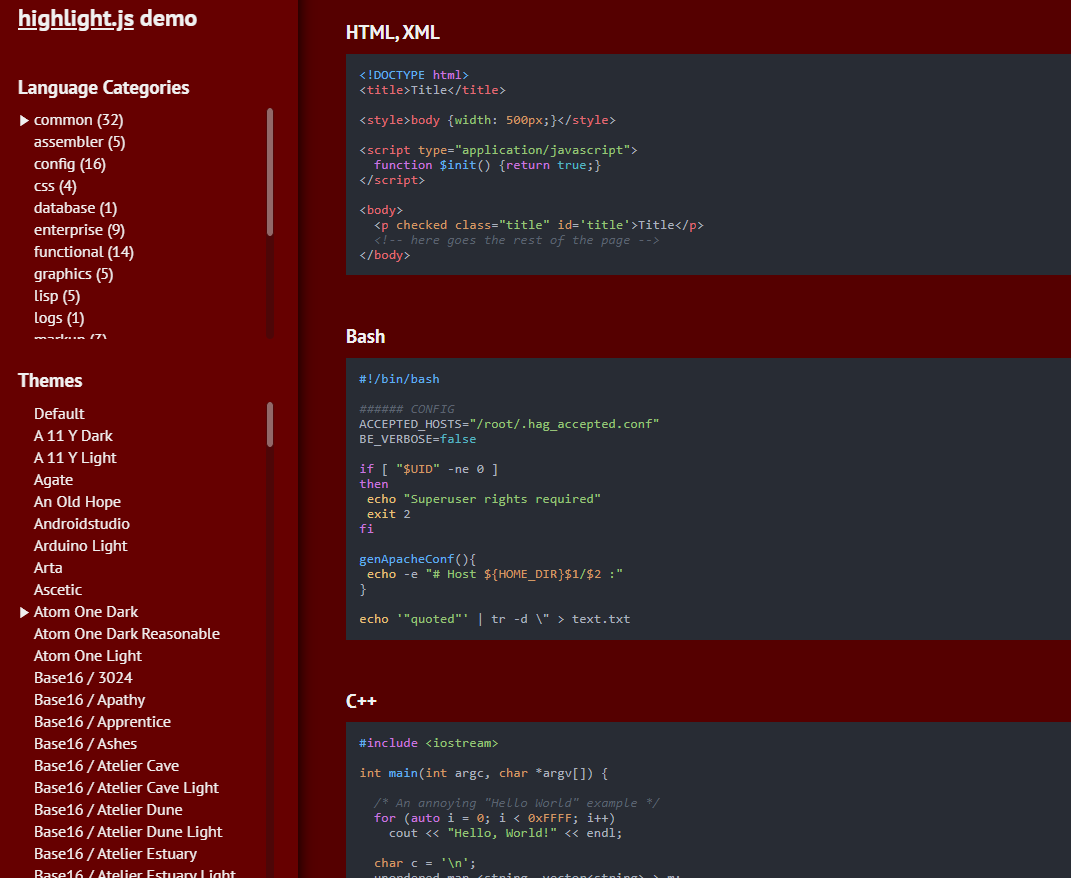
Task: Choose the Base16 / 3024 theme
Action: tap(83, 678)
